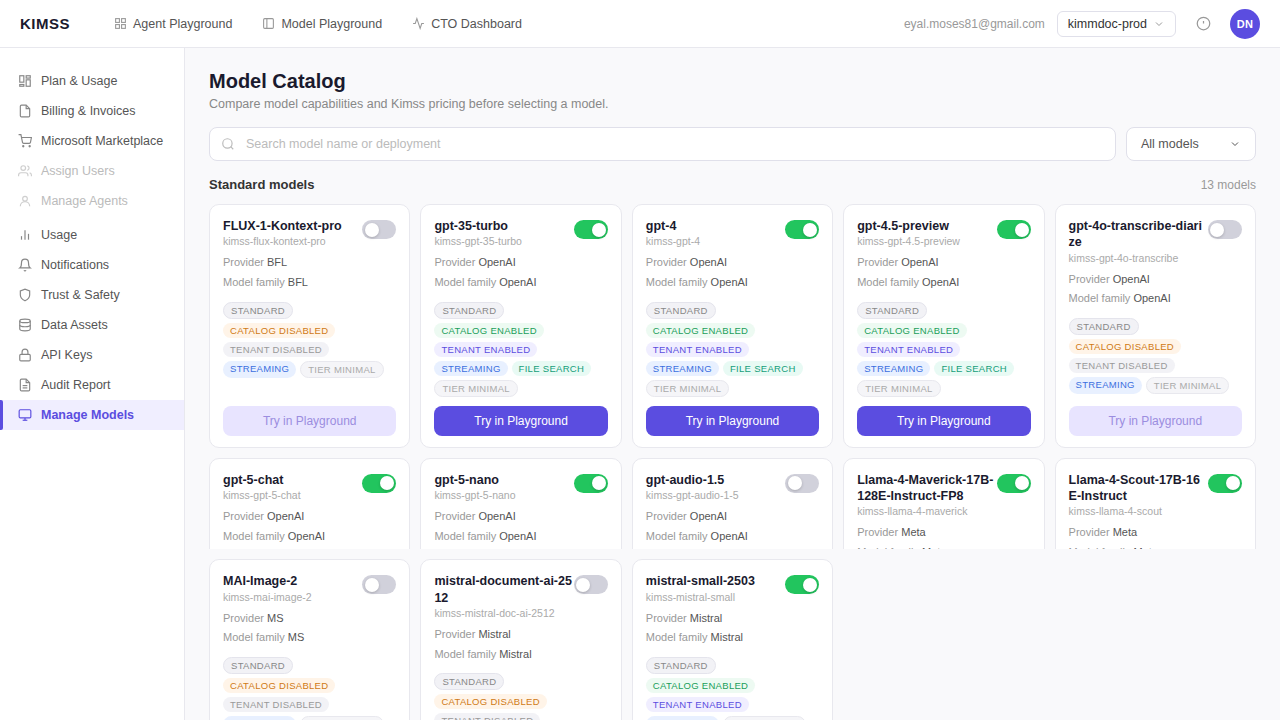Switch off the gpt-5-nano toggle
Screen dimensions: 1280x720
click(591, 484)
